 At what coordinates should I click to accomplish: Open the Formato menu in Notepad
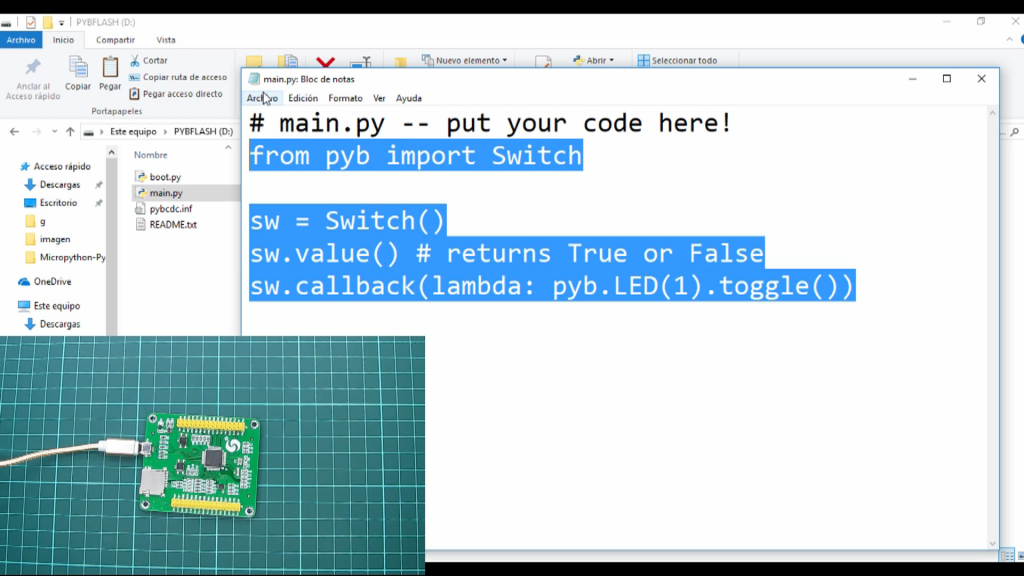345,98
